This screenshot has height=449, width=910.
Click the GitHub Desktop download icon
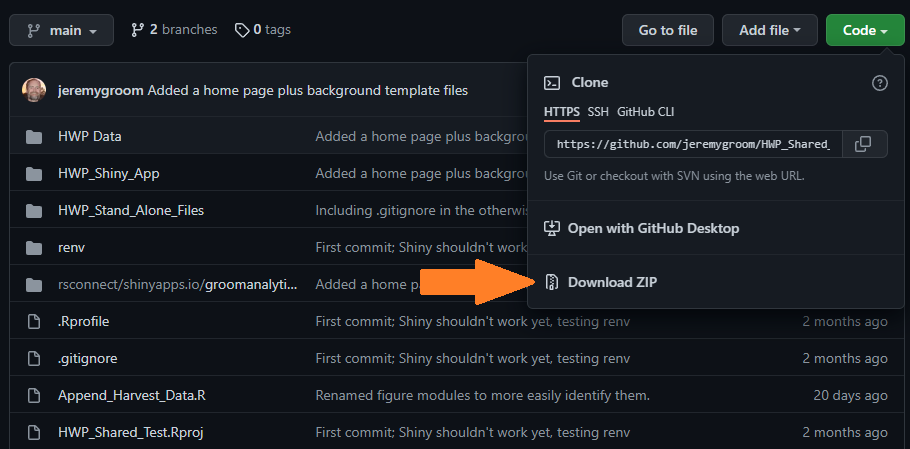click(551, 228)
